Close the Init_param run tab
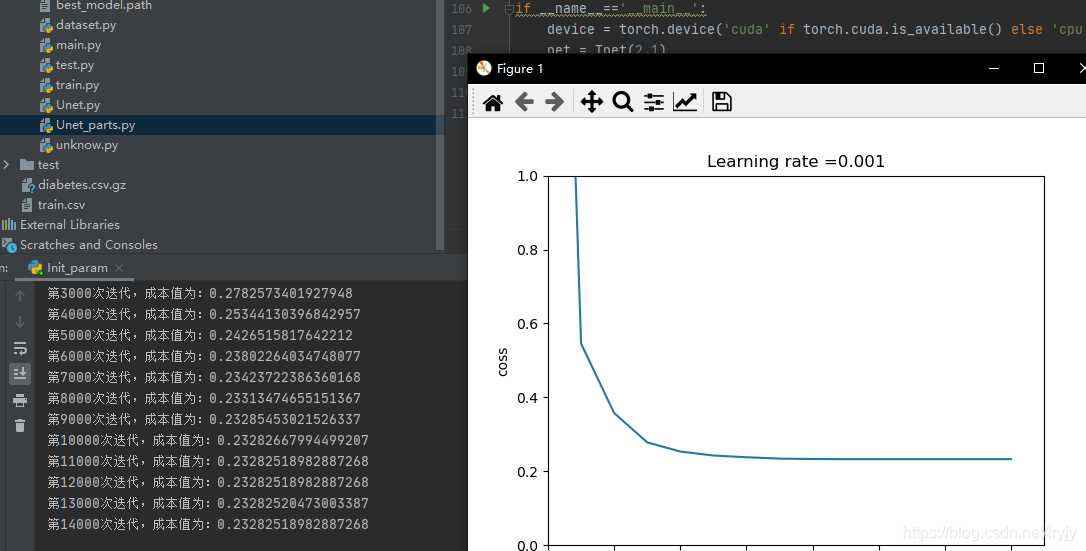 pyautogui.click(x=119, y=268)
